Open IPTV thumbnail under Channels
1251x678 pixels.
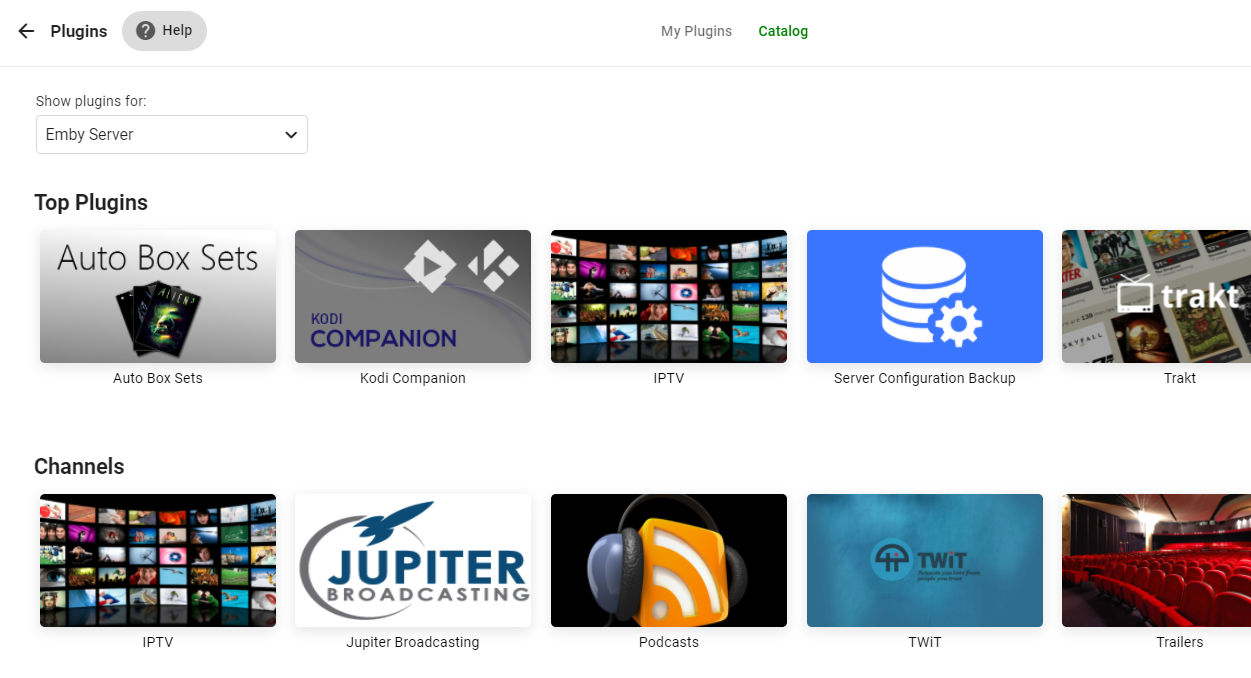(158, 560)
